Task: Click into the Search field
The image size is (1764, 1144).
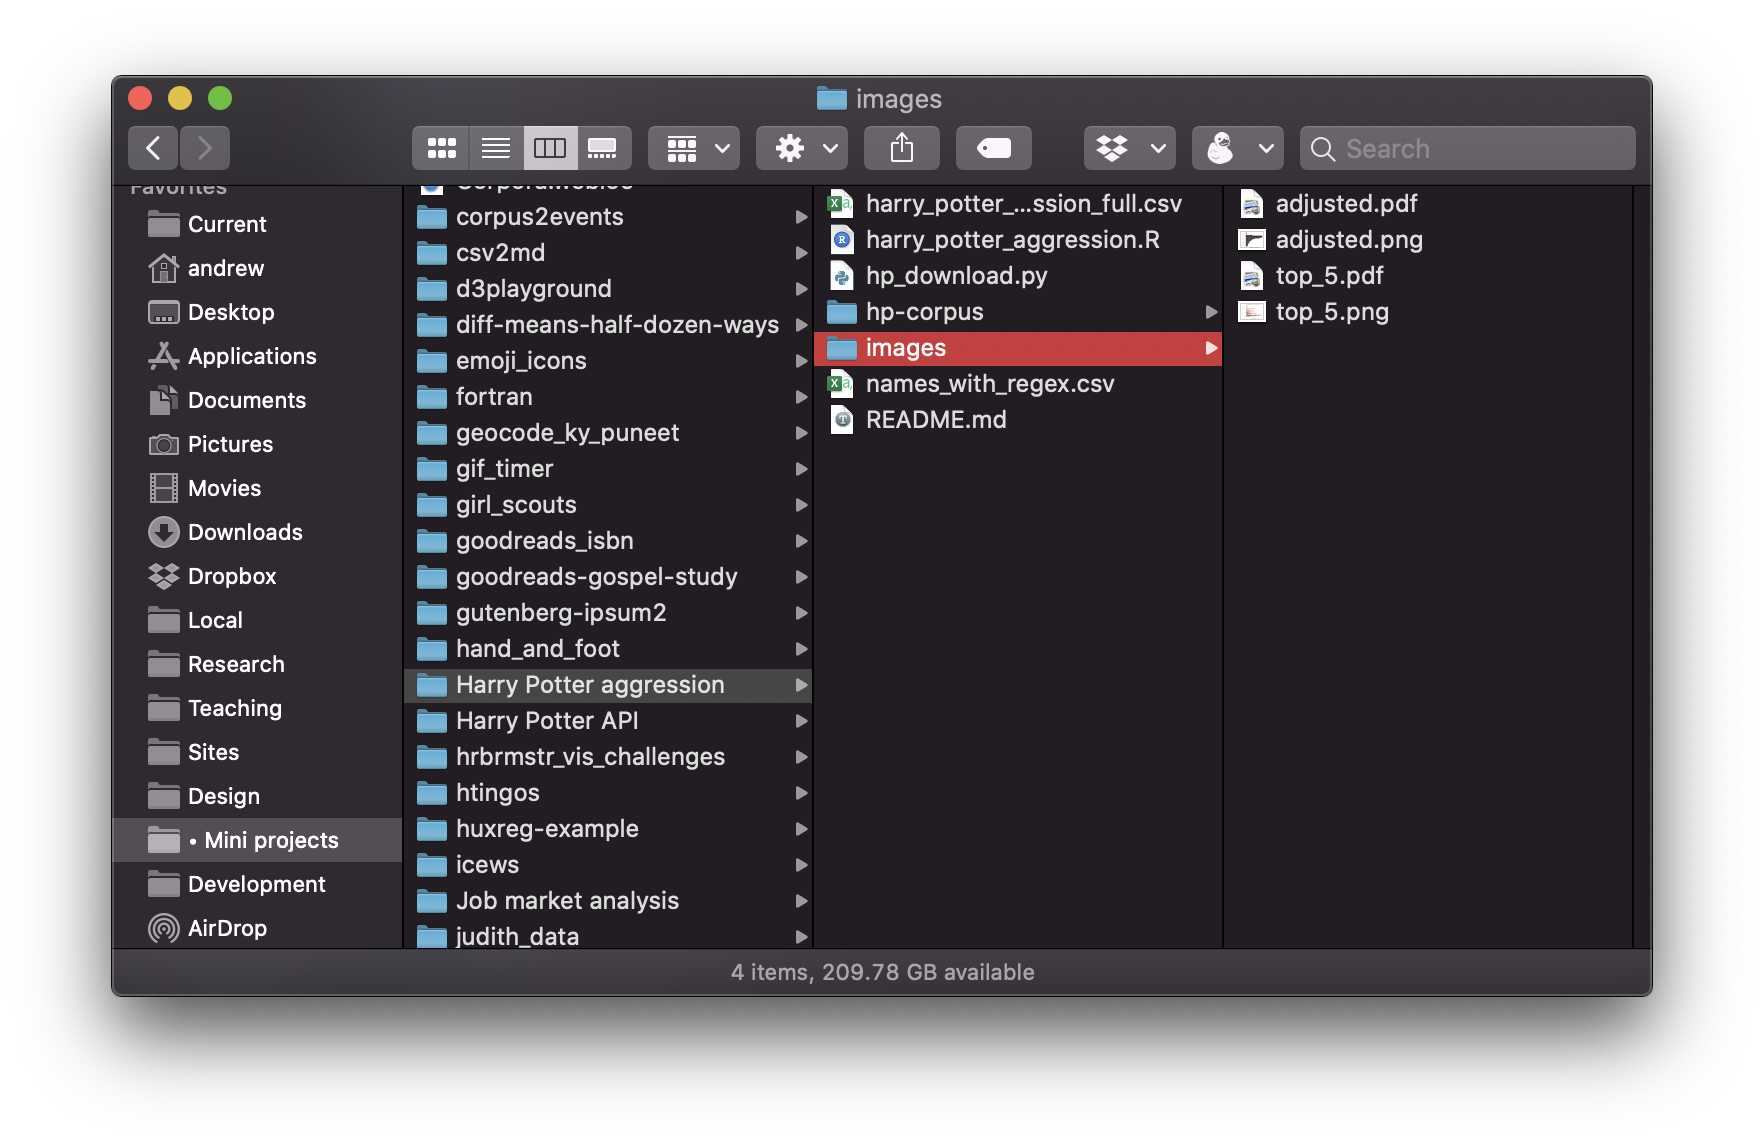Action: coord(1480,149)
